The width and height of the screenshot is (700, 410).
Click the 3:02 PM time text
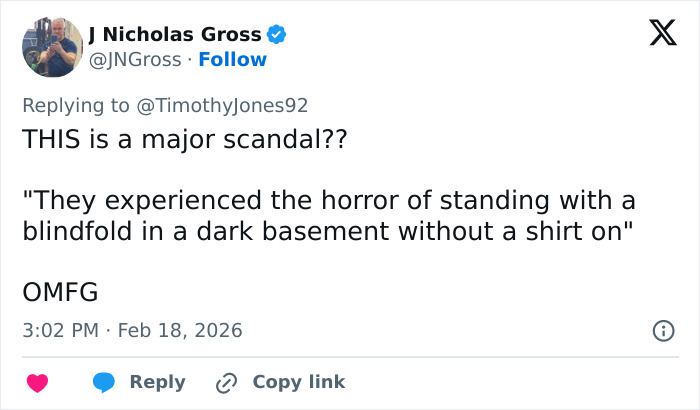click(x=62, y=330)
